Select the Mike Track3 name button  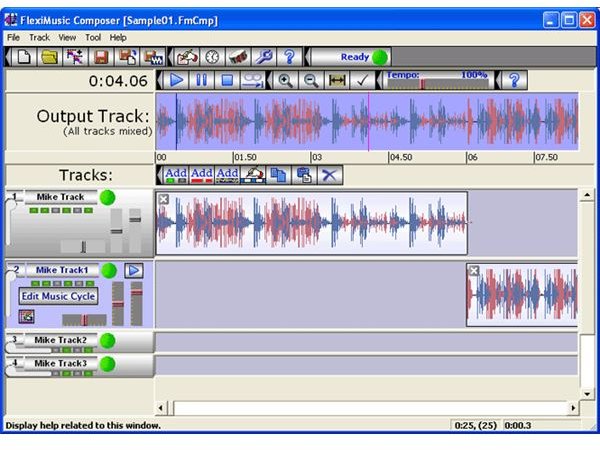point(60,363)
